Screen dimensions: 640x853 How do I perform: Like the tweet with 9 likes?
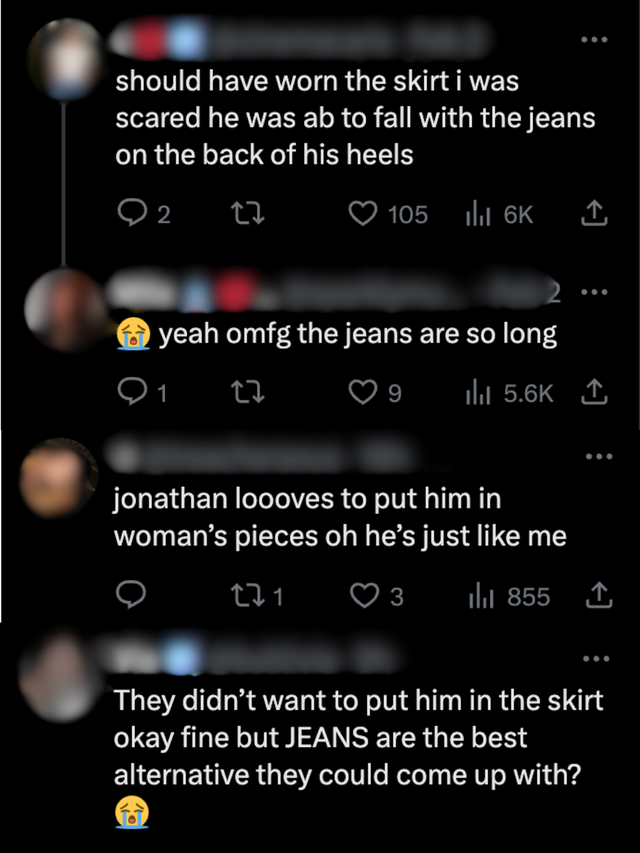[363, 393]
